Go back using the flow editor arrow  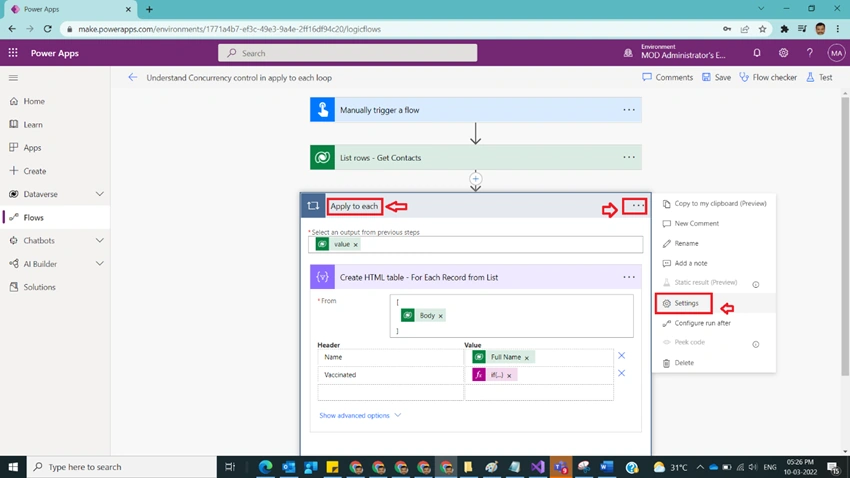tap(133, 77)
